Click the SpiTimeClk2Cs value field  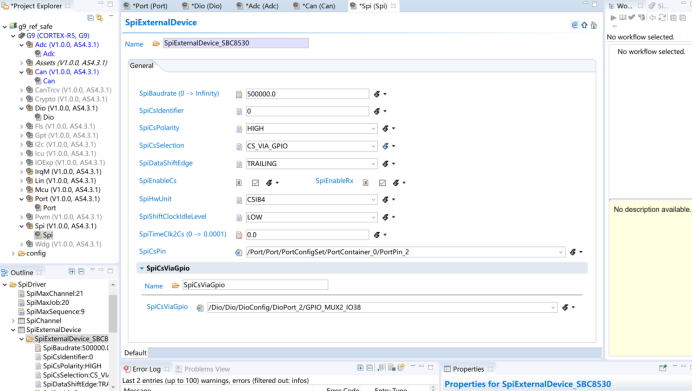click(307, 235)
